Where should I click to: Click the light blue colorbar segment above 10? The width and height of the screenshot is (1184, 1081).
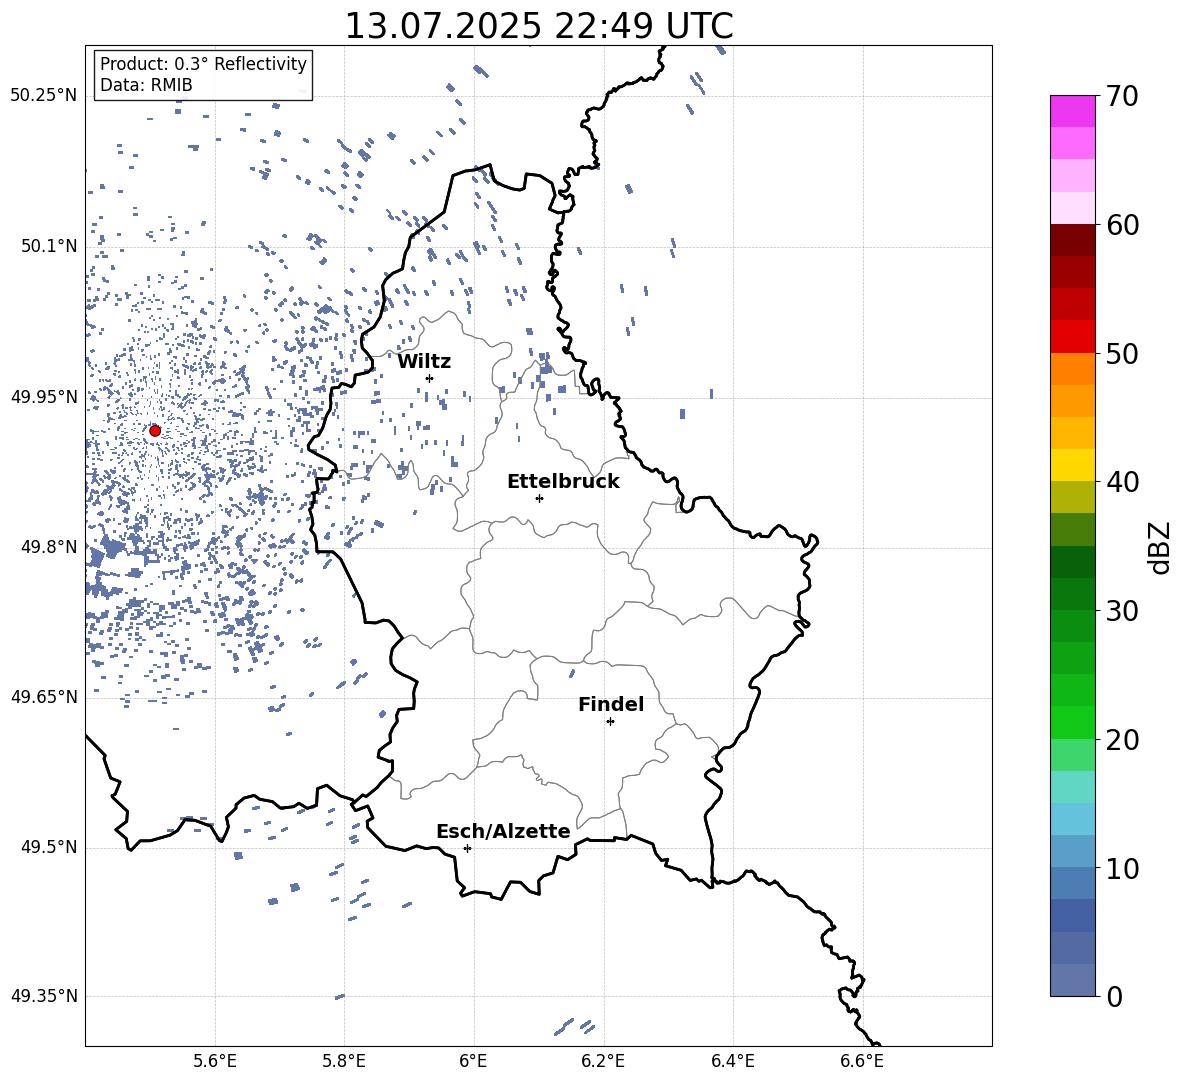pyautogui.click(x=1072, y=851)
